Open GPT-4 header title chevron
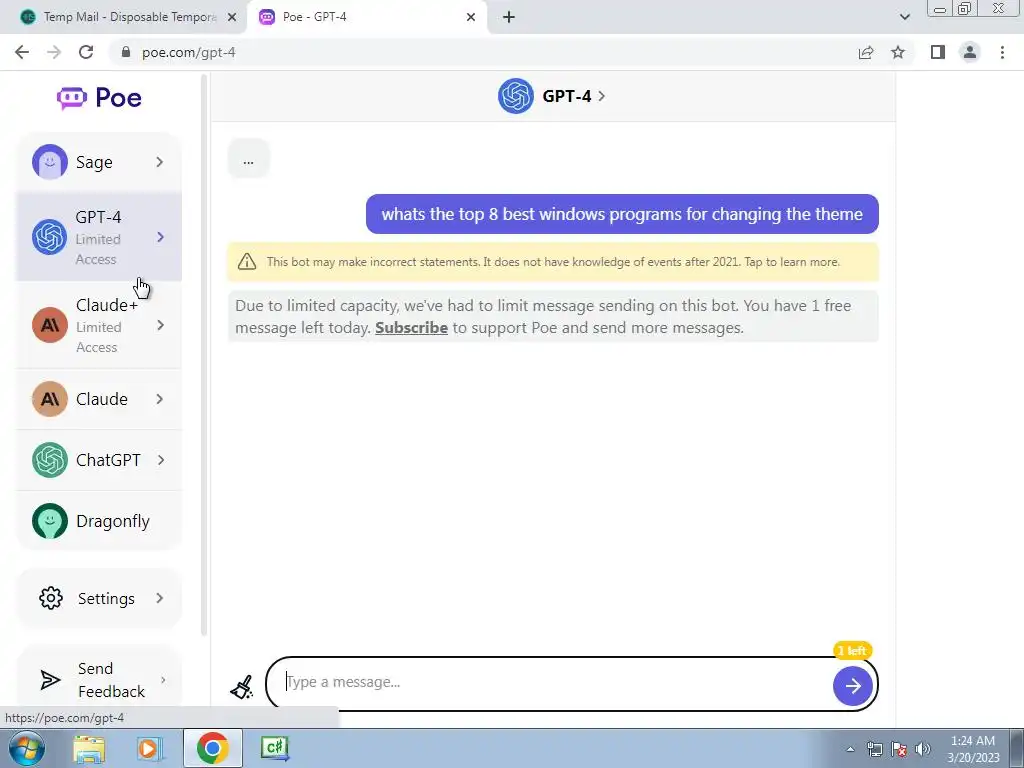 (601, 96)
